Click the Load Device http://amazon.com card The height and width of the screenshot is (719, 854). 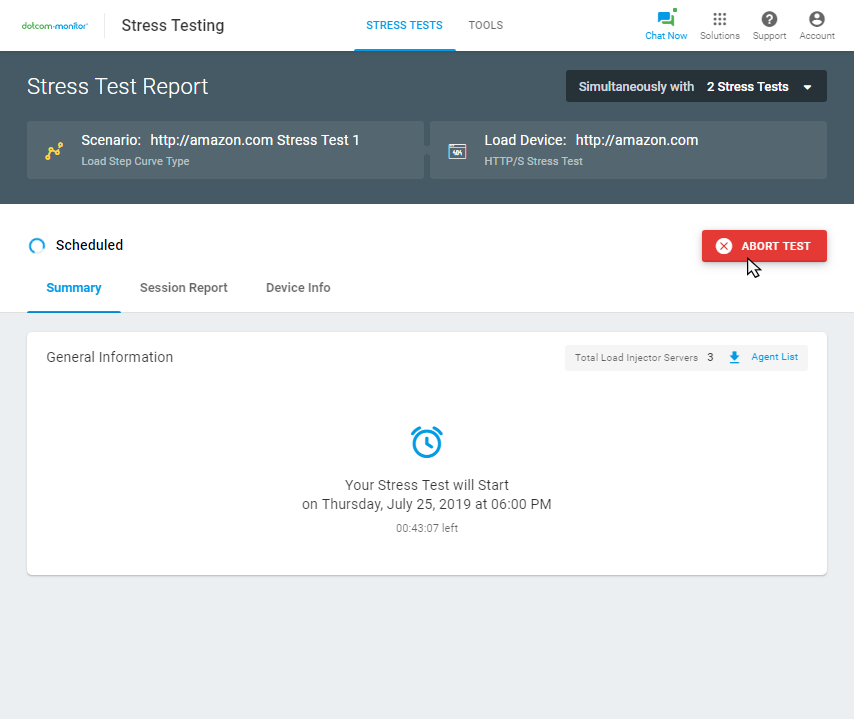pyautogui.click(x=629, y=150)
